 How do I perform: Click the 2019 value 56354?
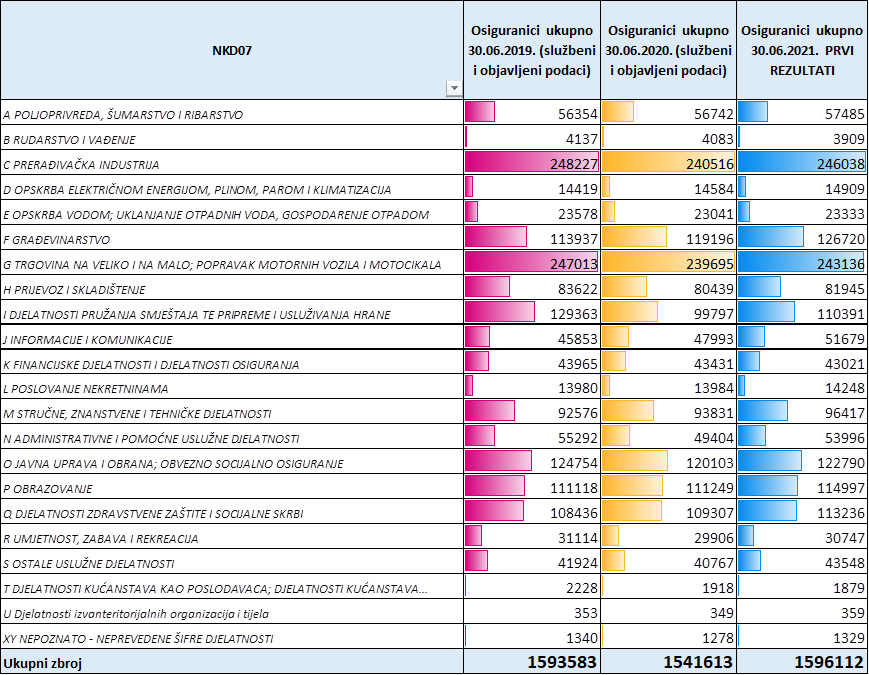(x=577, y=114)
